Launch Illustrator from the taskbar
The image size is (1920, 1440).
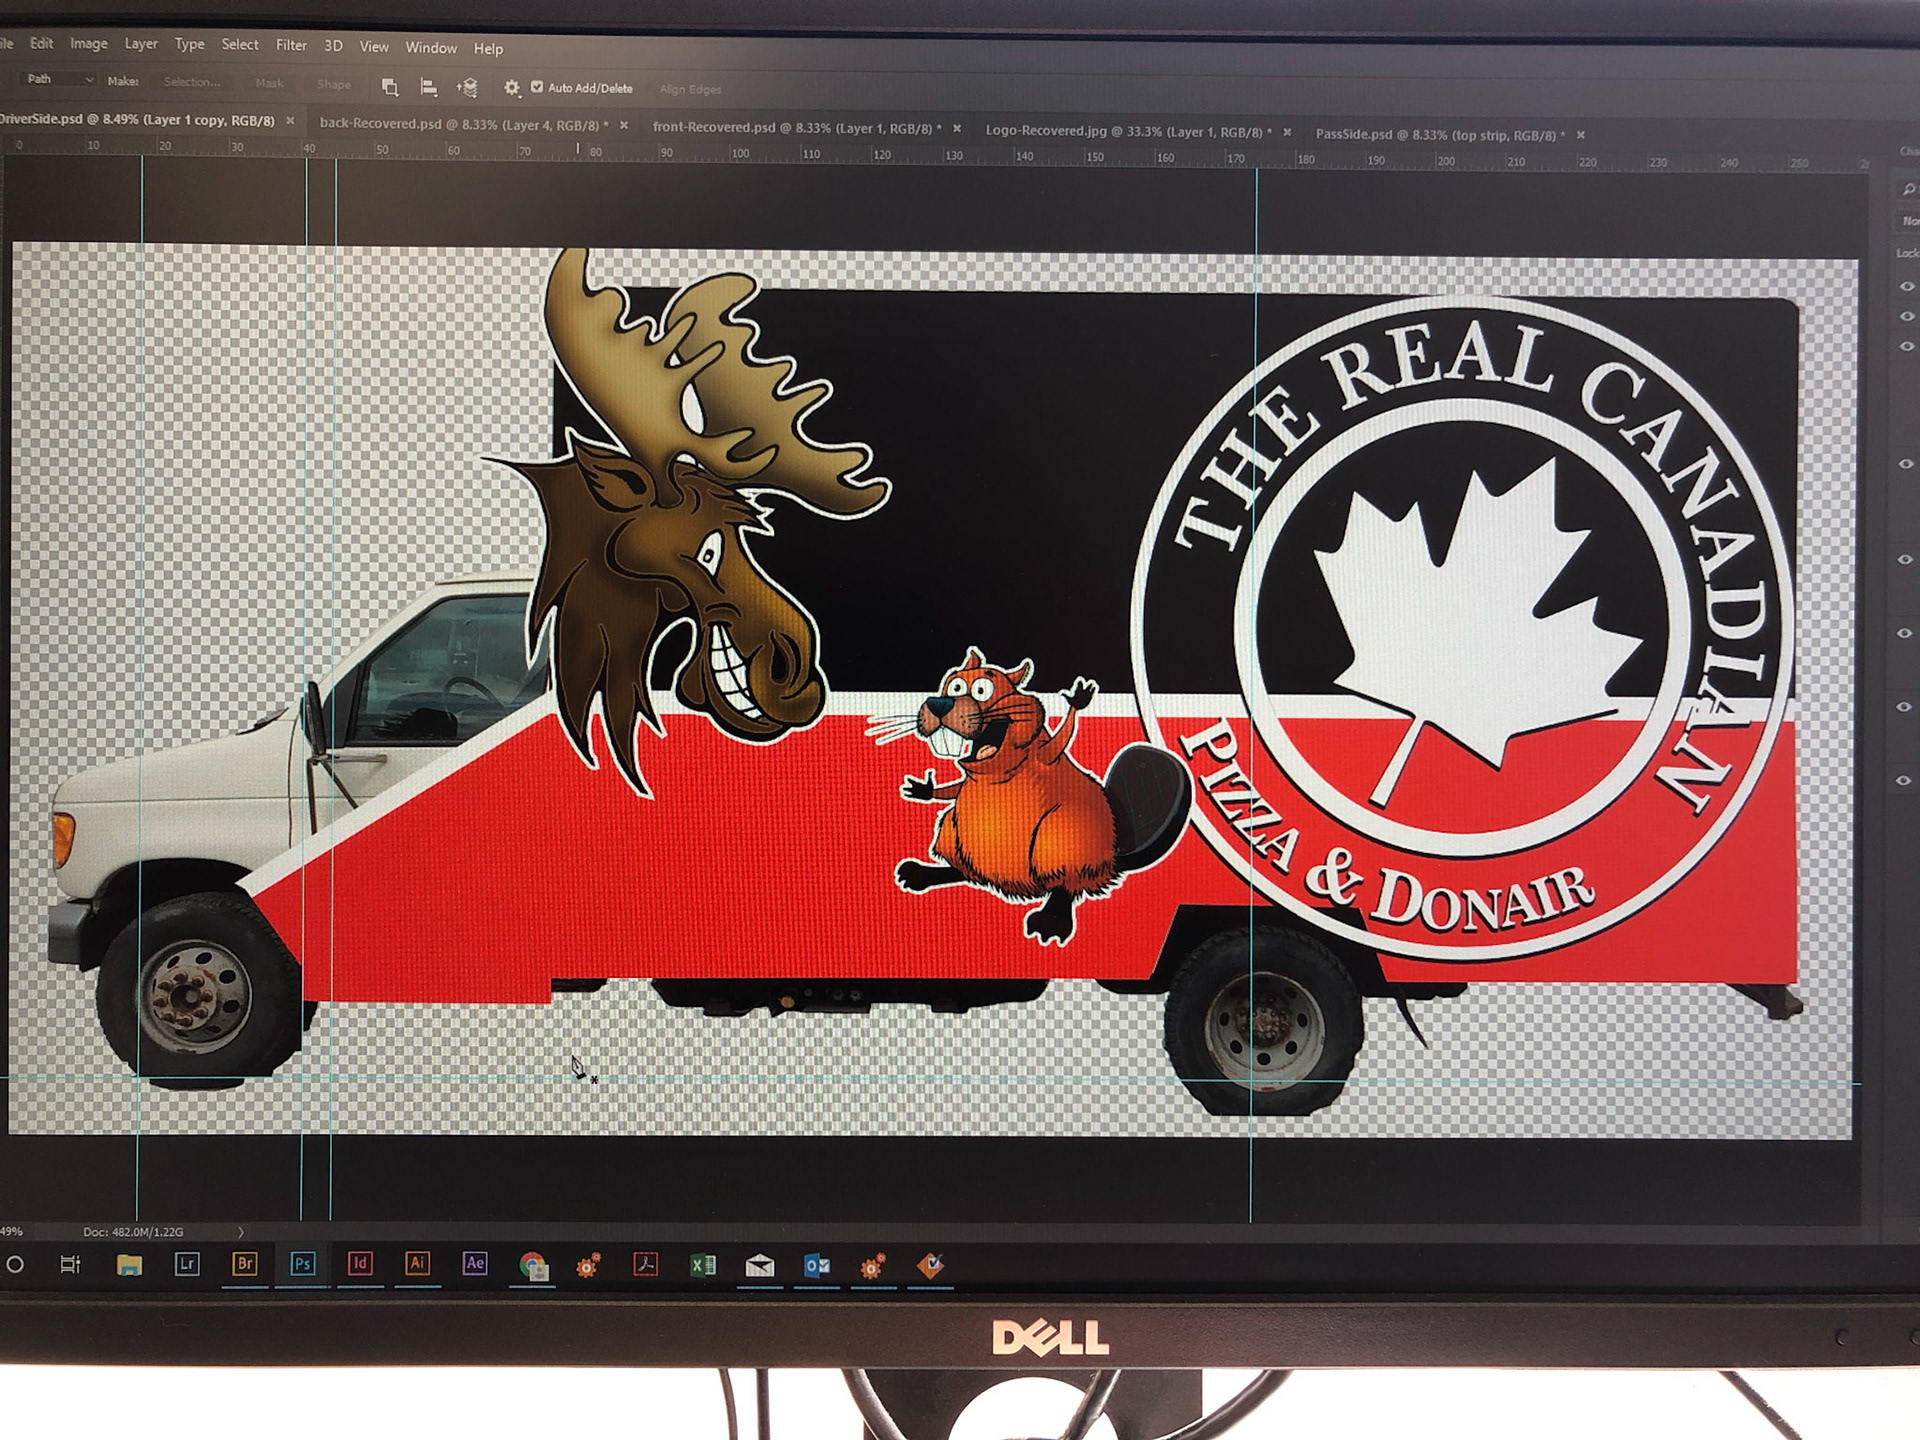click(417, 1264)
